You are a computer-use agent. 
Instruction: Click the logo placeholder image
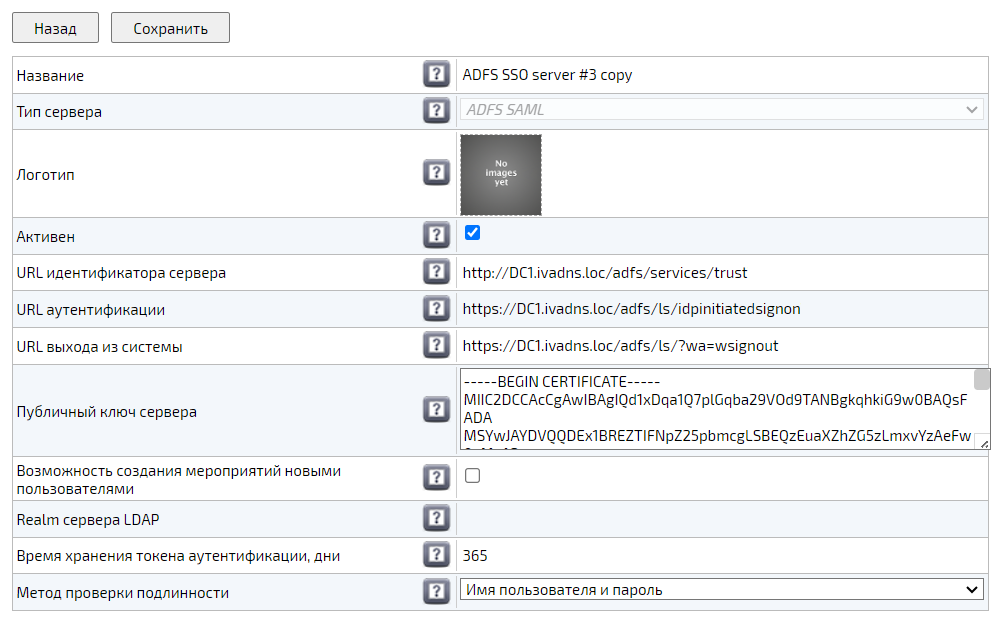click(x=501, y=175)
